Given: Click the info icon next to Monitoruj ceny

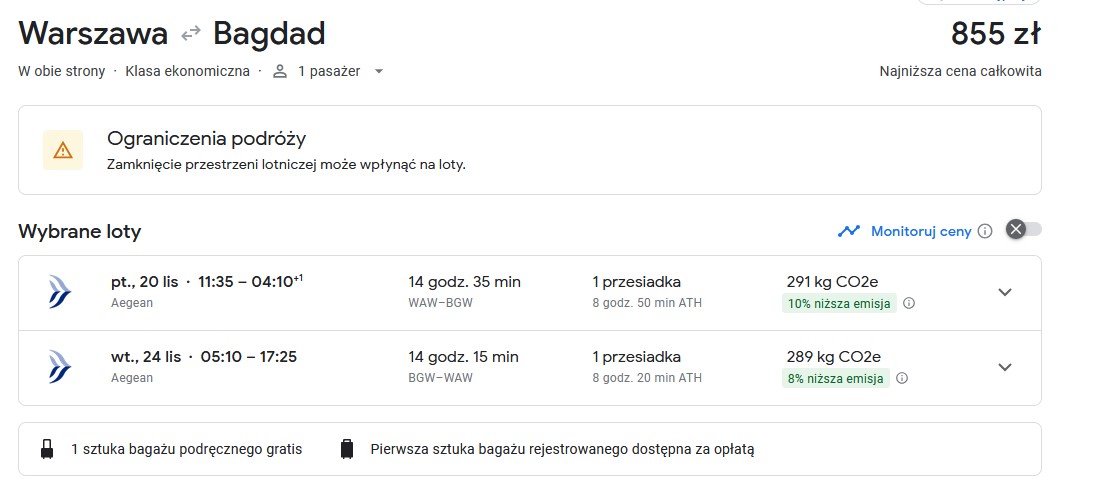Looking at the screenshot, I should tap(985, 231).
